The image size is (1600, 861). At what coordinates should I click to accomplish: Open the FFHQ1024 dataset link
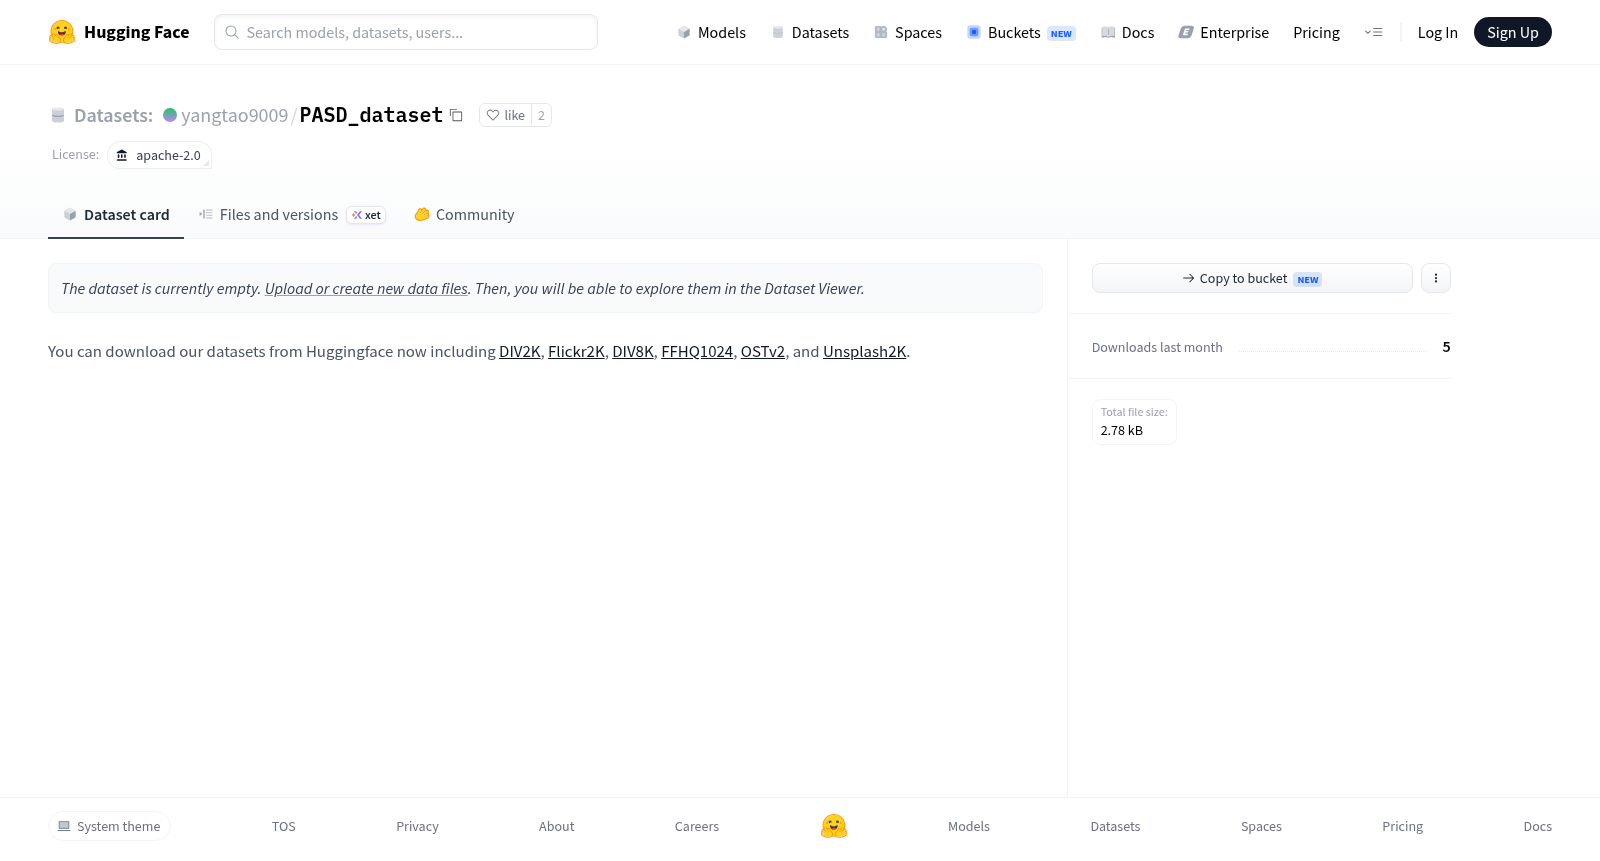[x=697, y=351]
